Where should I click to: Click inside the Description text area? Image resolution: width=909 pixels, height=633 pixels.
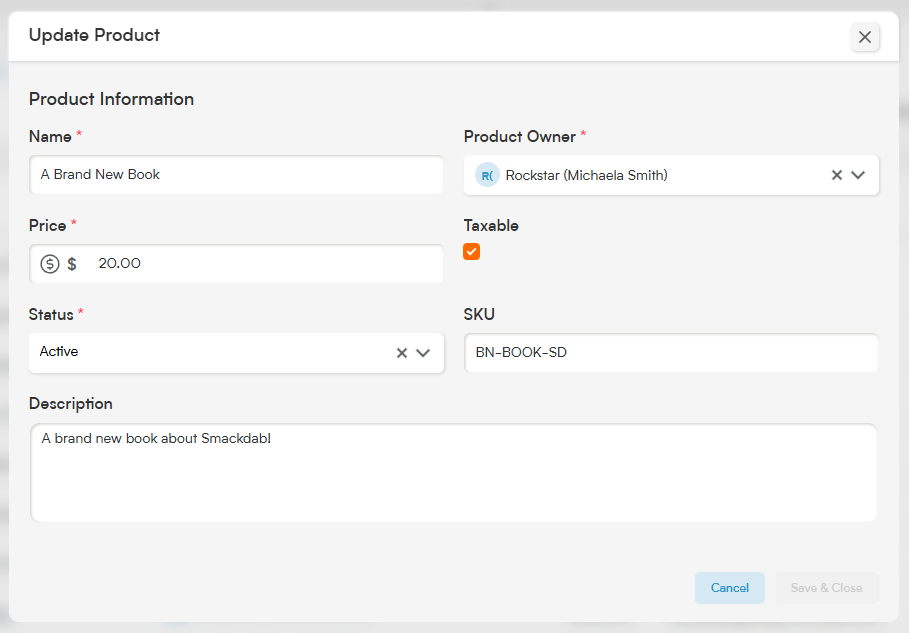pos(453,472)
